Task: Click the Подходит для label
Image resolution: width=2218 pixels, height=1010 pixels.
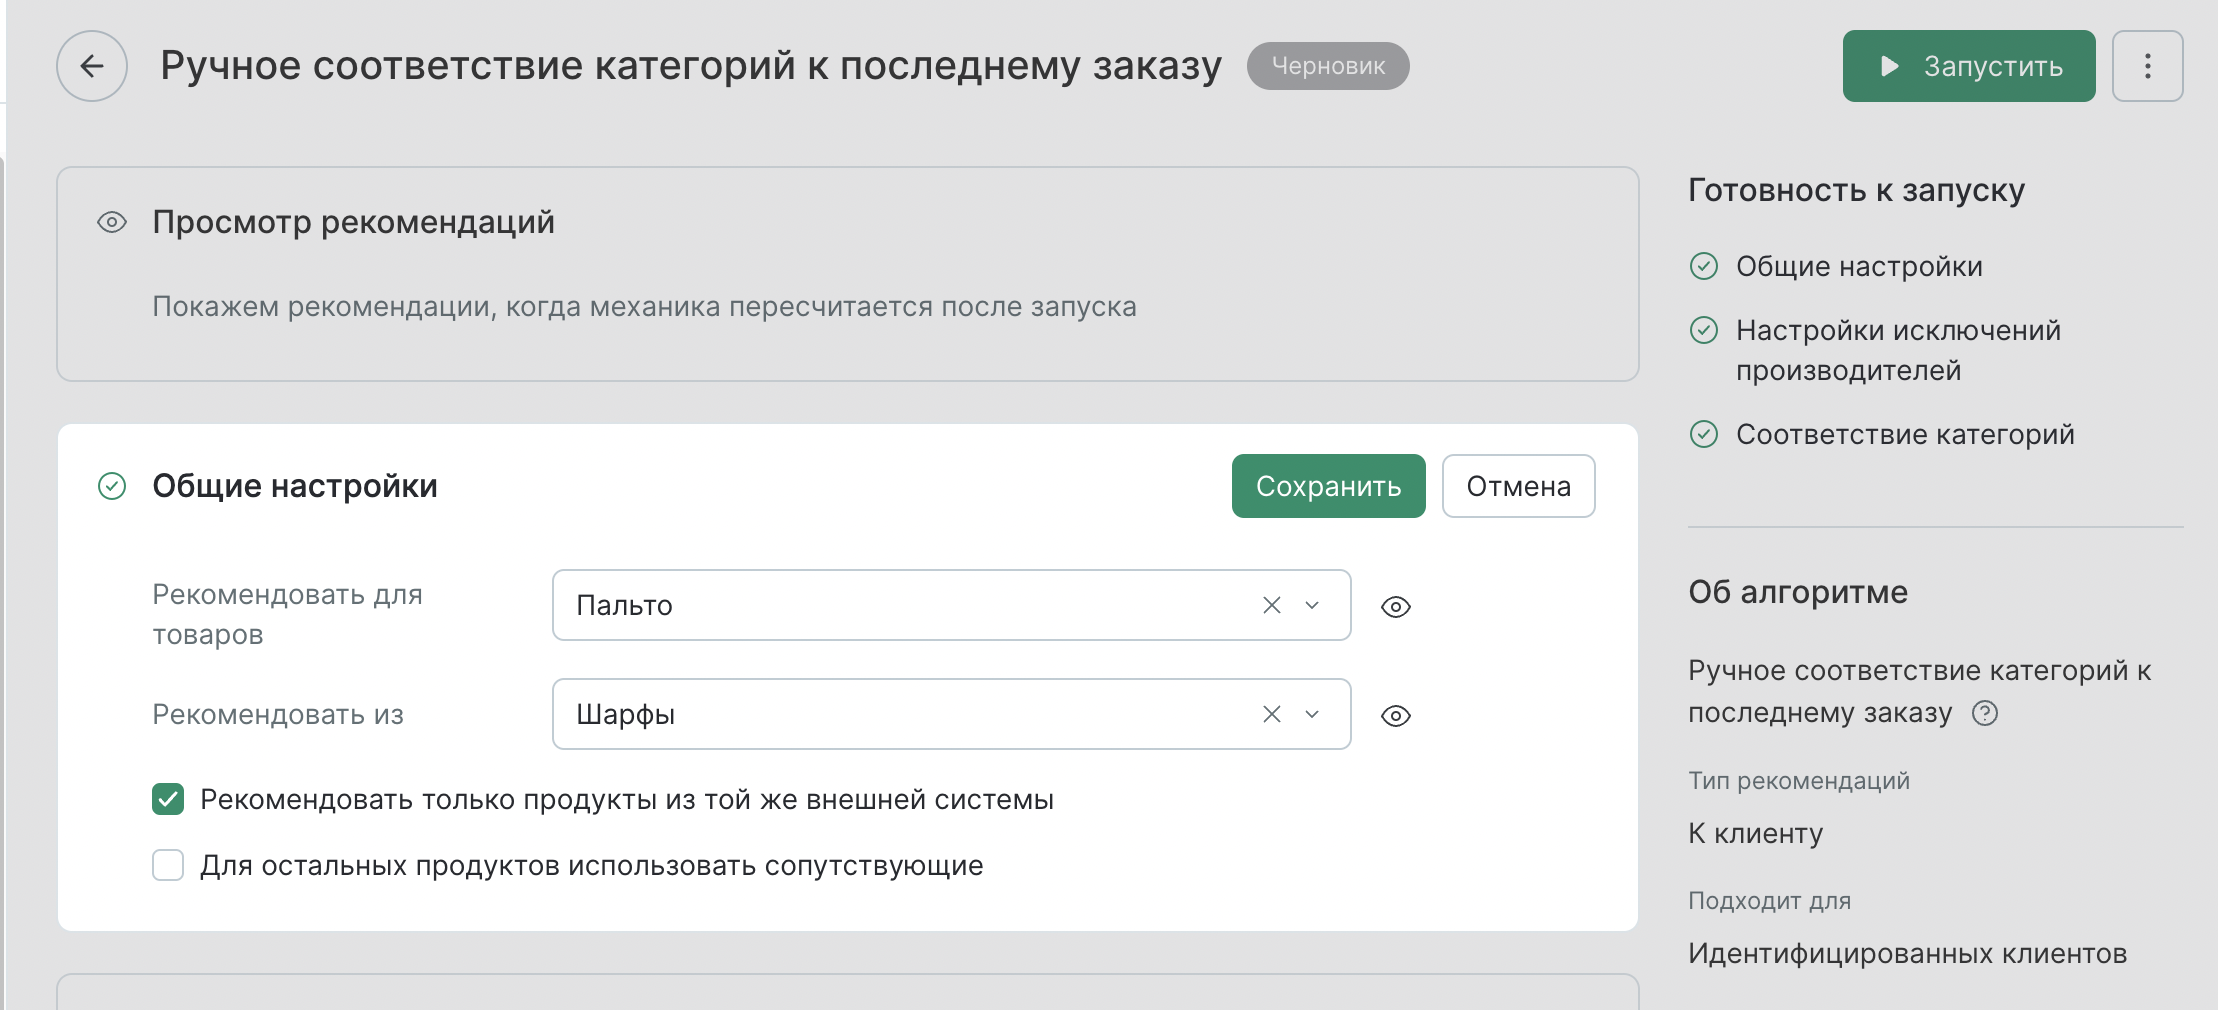Action: tap(1769, 900)
